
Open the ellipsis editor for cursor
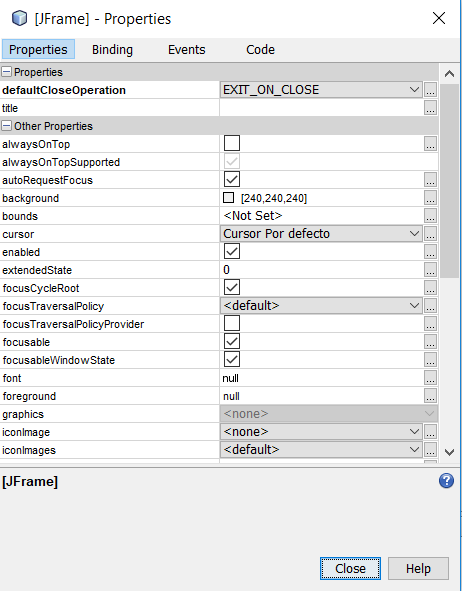point(430,234)
